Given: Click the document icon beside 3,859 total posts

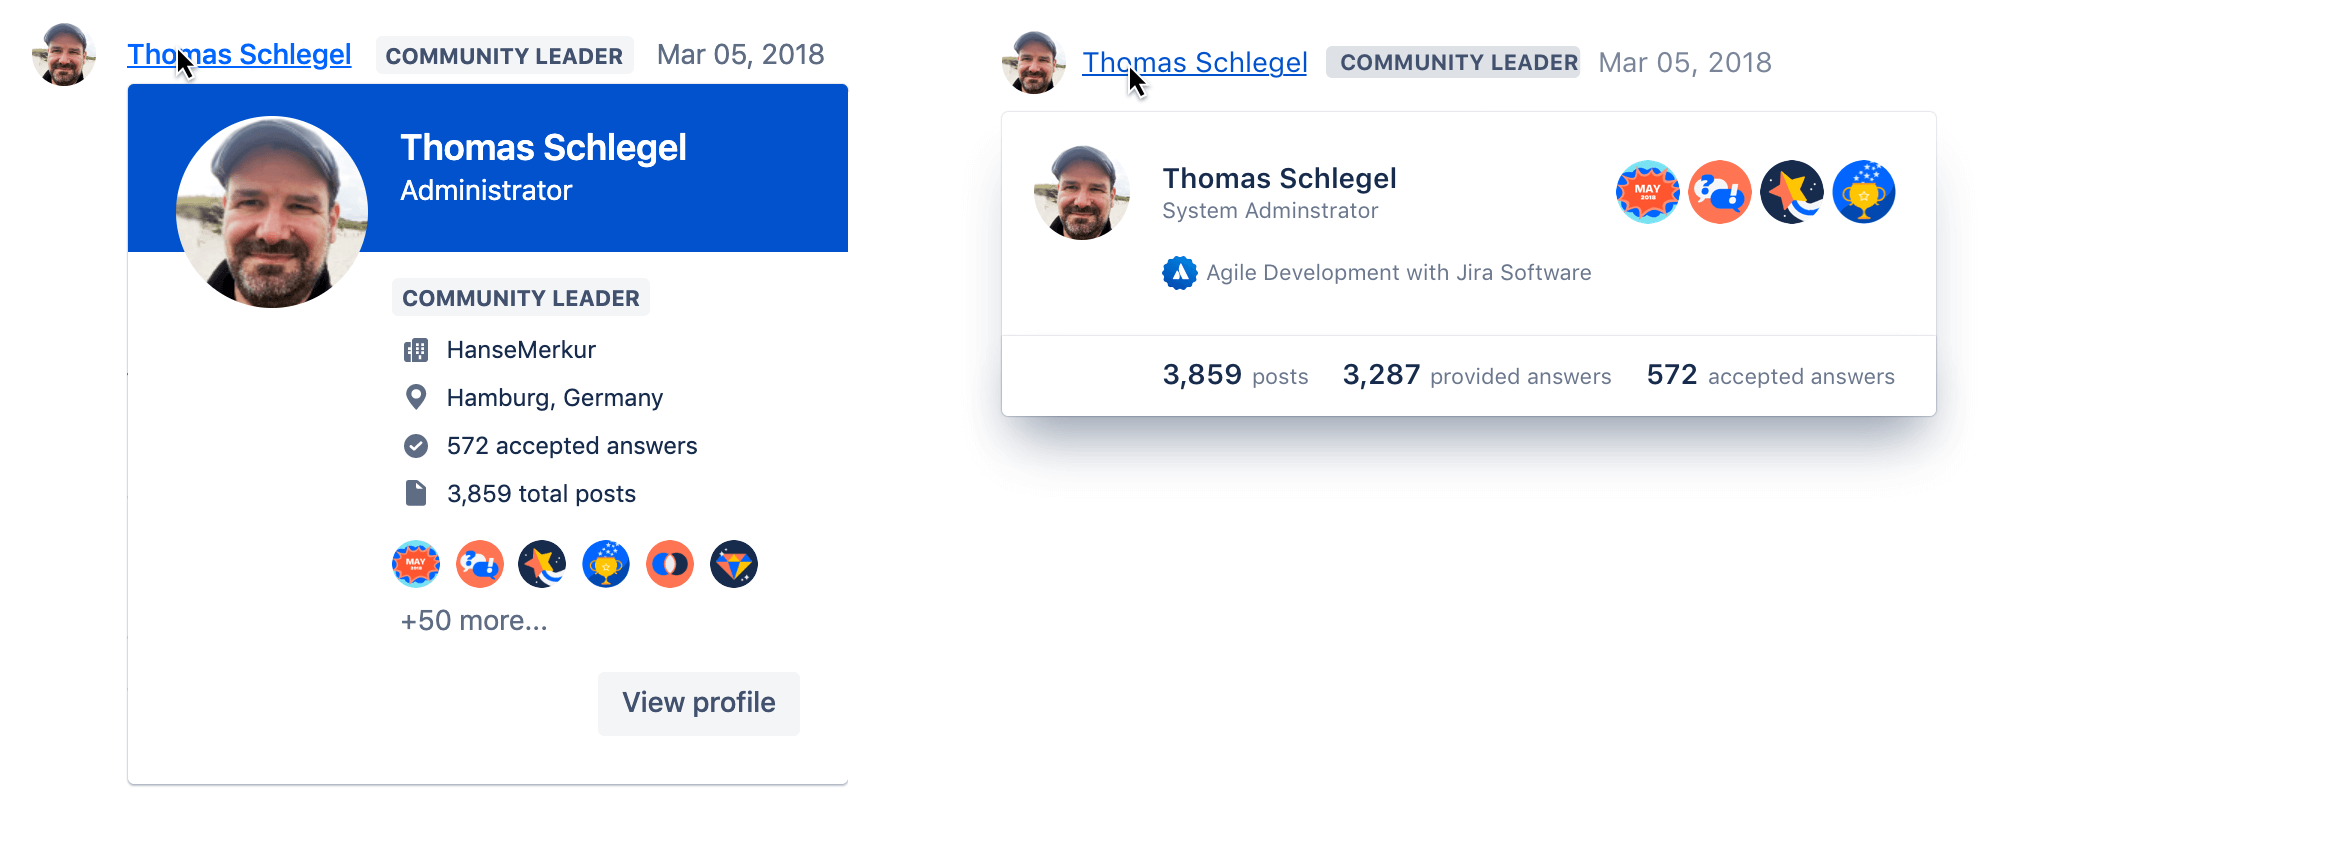Looking at the screenshot, I should click(416, 494).
